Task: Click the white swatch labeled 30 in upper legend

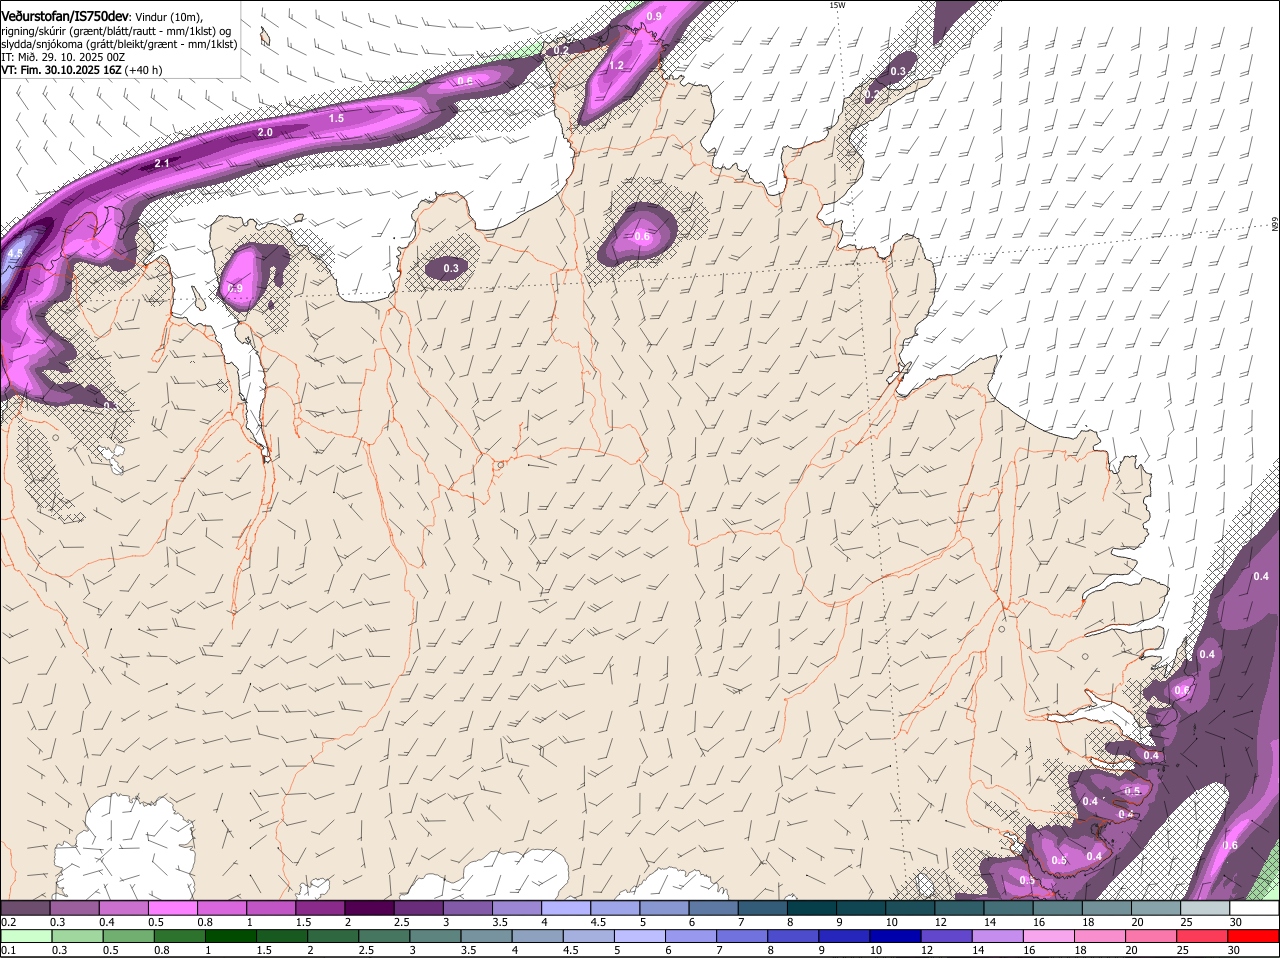Action: (x=1254, y=908)
